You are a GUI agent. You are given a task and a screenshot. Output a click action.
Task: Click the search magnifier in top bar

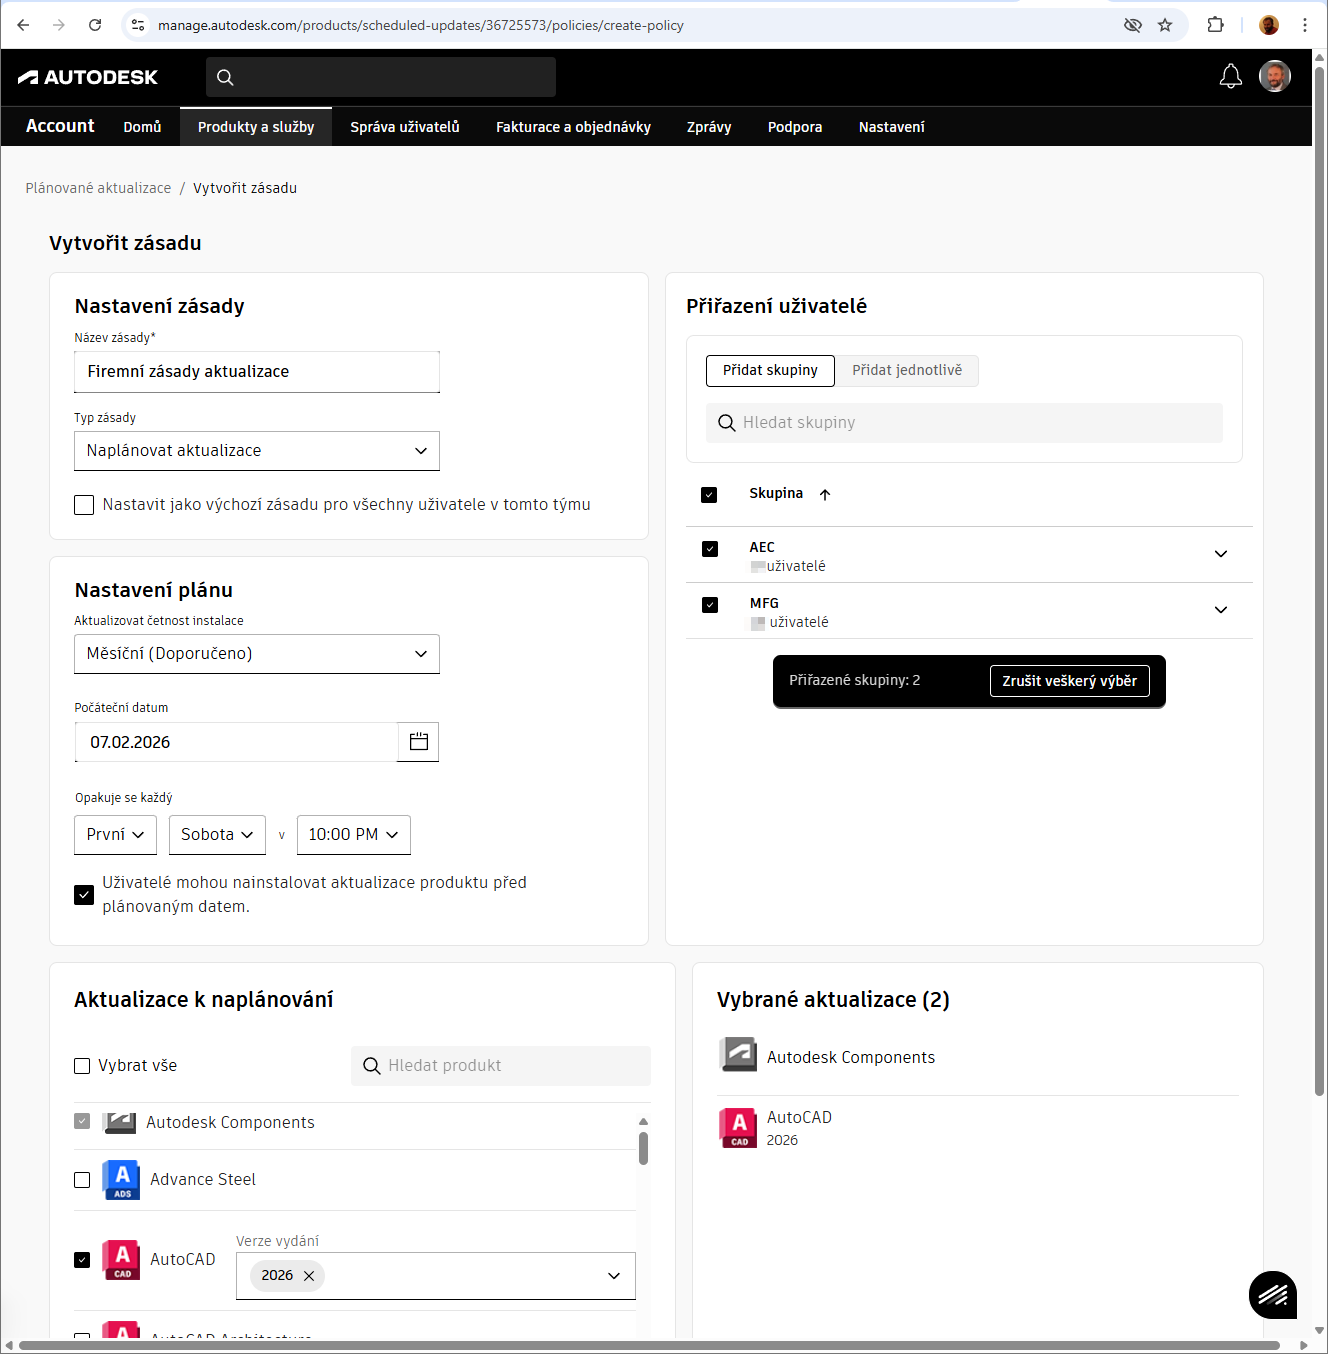tap(225, 77)
